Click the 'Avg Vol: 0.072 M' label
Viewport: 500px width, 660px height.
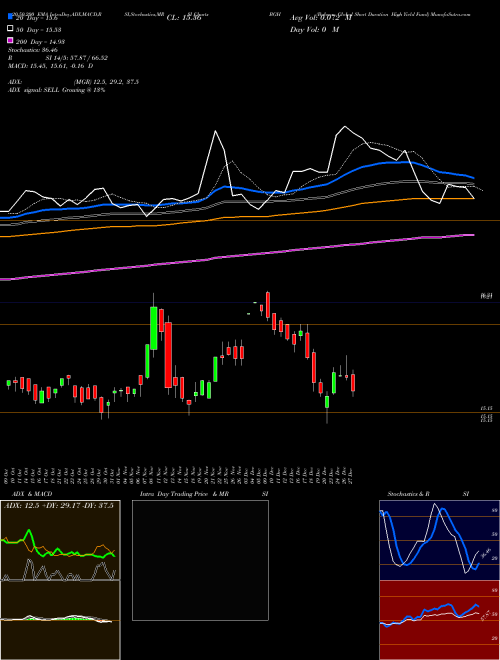(320, 18)
